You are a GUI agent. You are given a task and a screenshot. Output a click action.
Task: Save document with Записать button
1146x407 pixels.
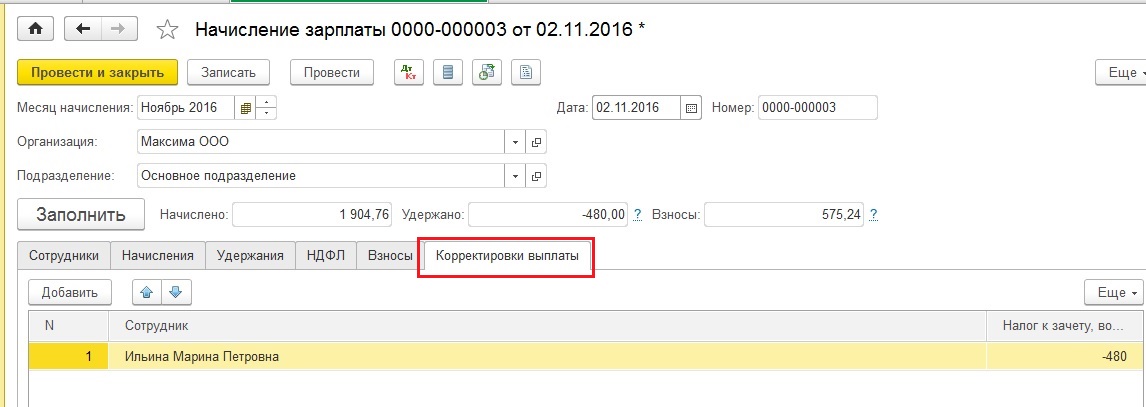click(229, 72)
